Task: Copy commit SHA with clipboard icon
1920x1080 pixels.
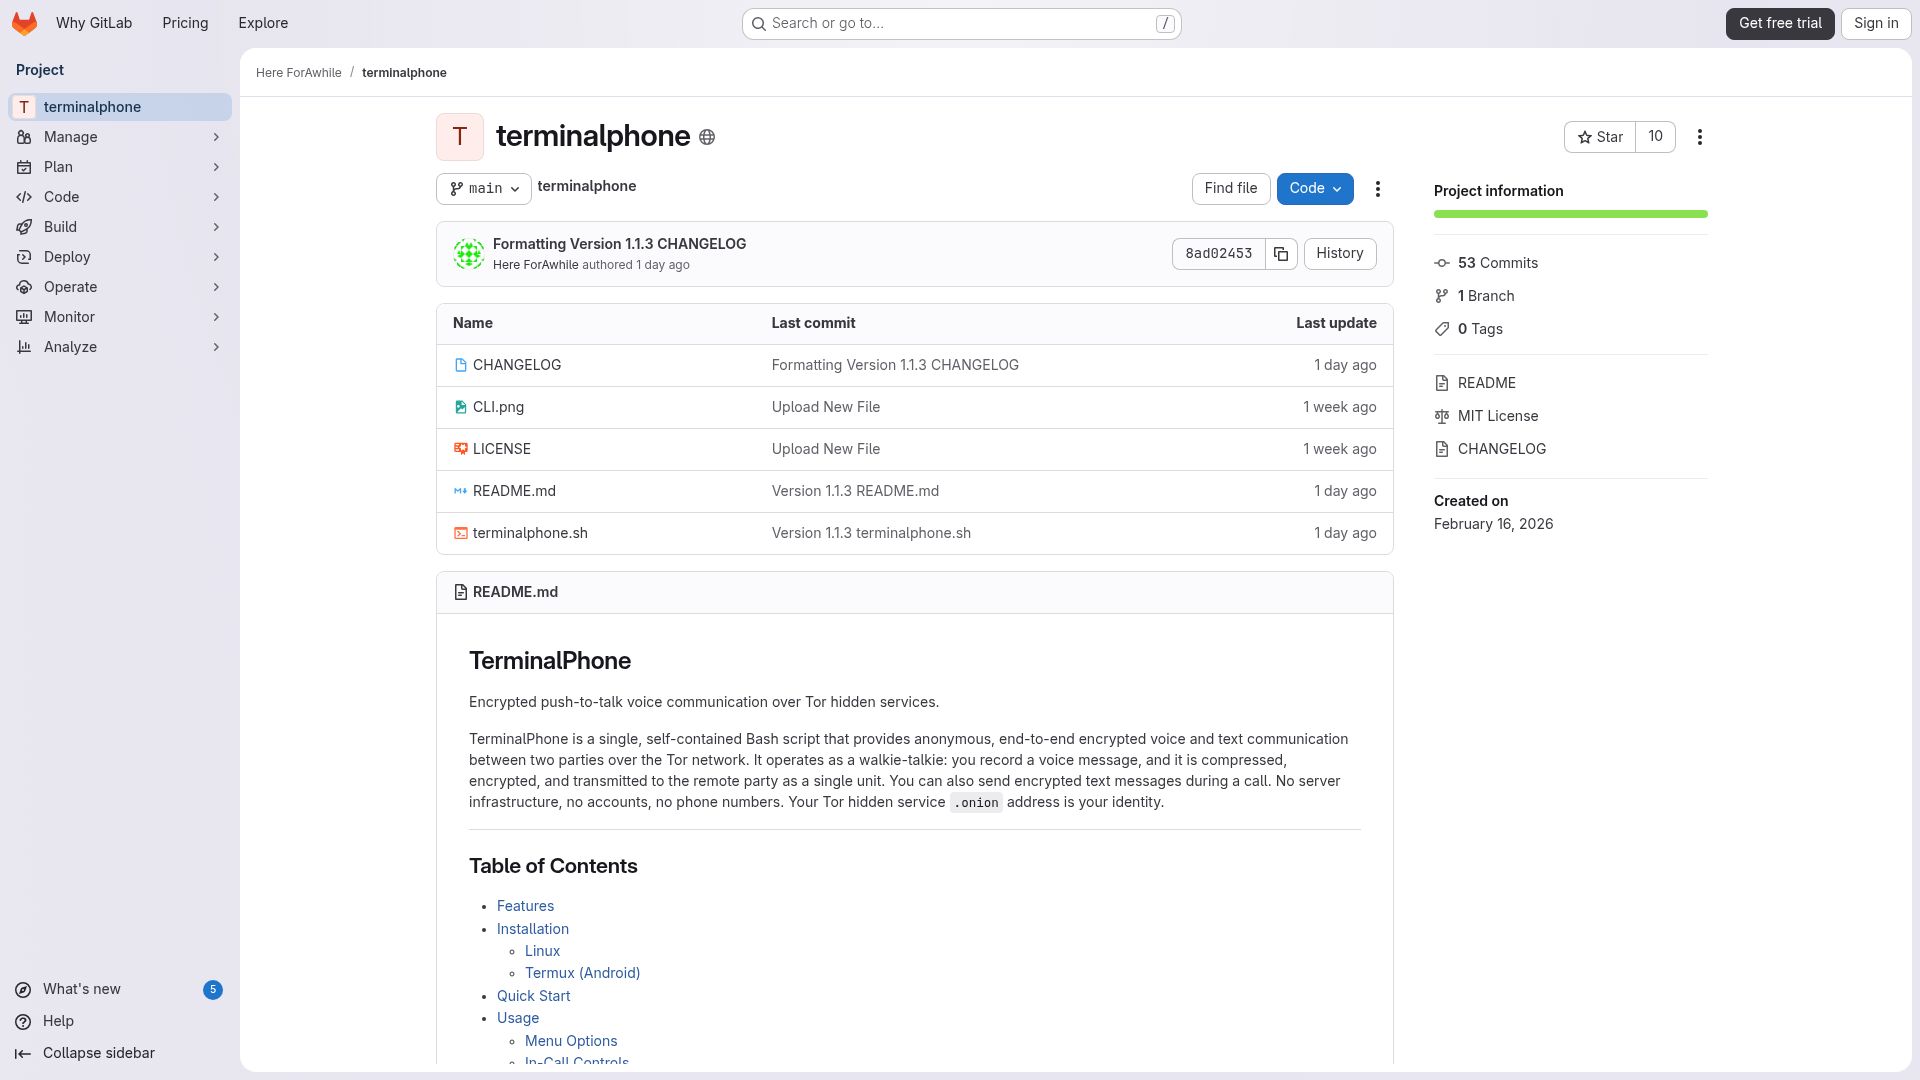Action: [1281, 254]
